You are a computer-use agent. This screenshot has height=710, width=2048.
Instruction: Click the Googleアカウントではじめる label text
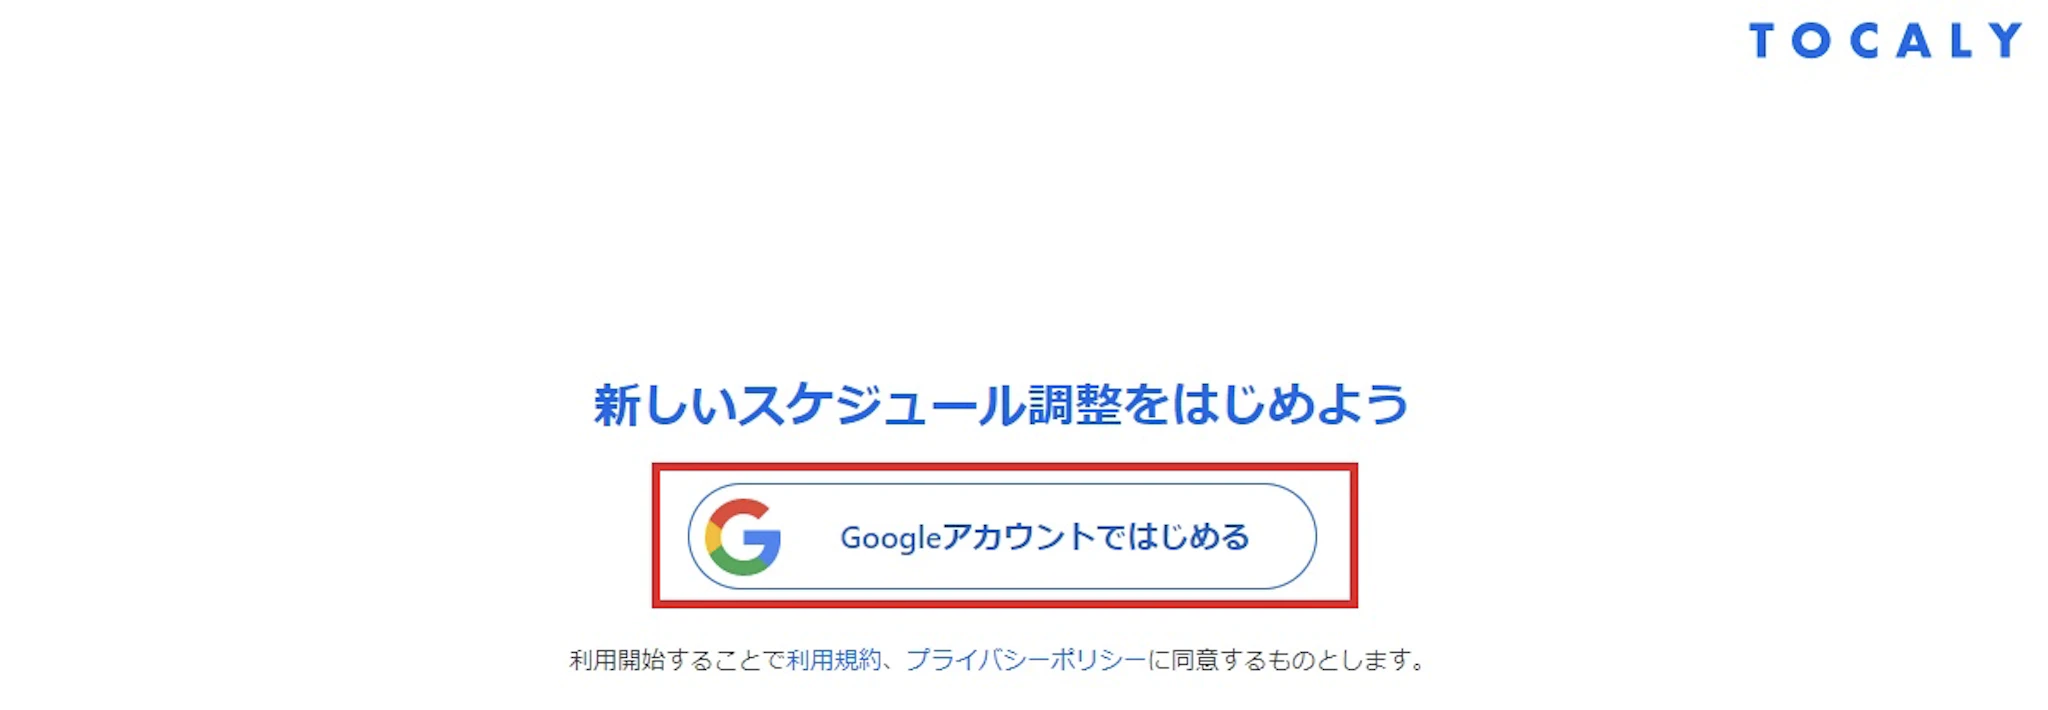click(1045, 537)
